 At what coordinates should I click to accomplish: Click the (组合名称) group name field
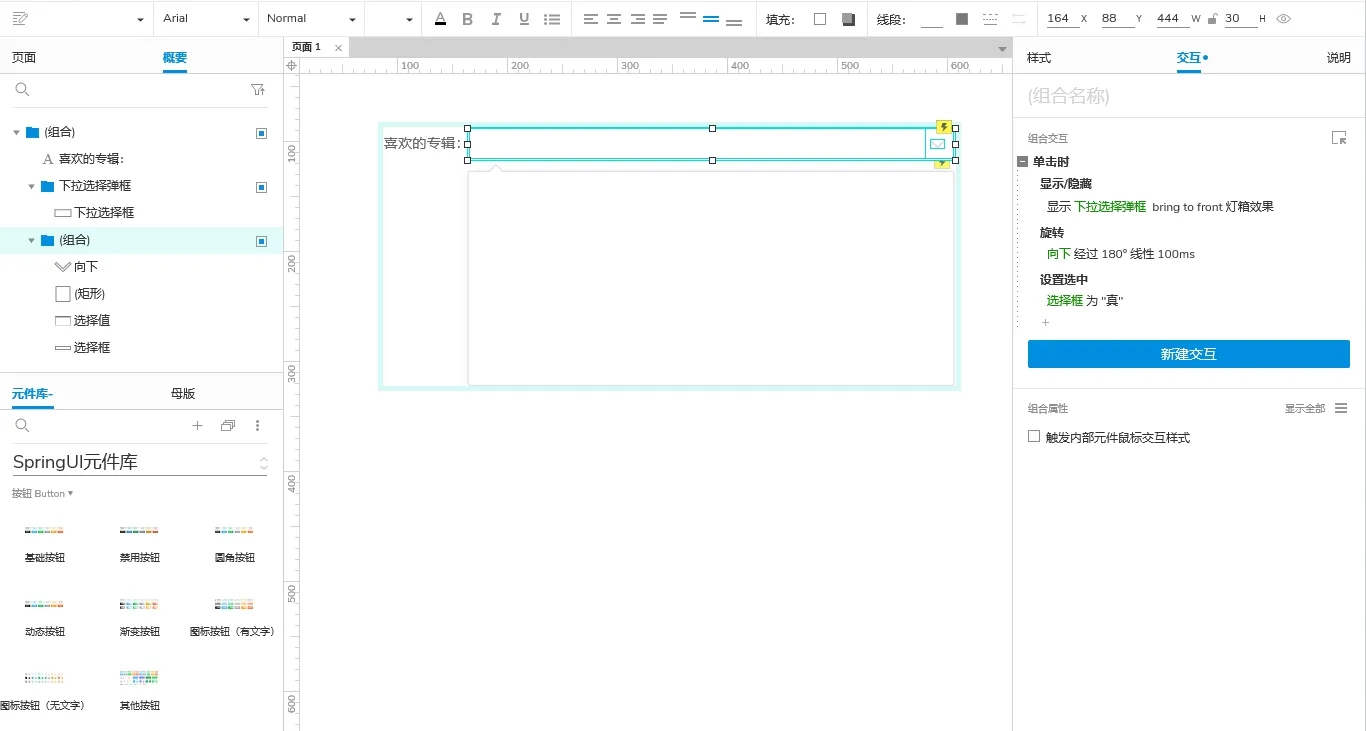1188,97
